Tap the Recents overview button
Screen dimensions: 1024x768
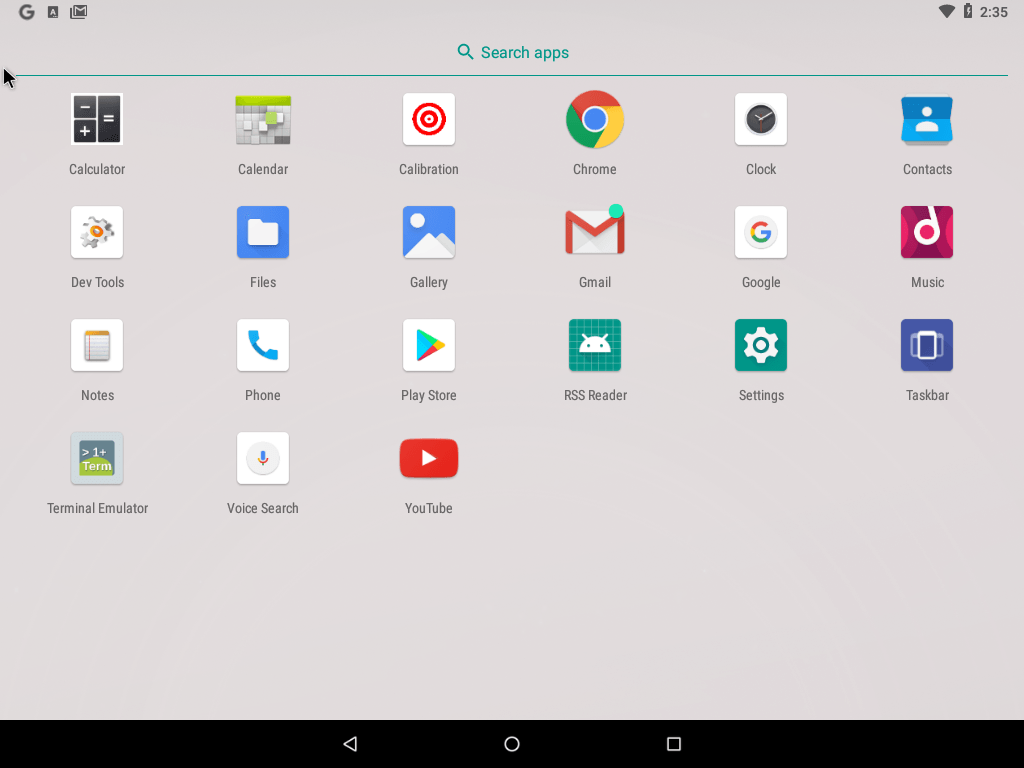pyautogui.click(x=674, y=744)
